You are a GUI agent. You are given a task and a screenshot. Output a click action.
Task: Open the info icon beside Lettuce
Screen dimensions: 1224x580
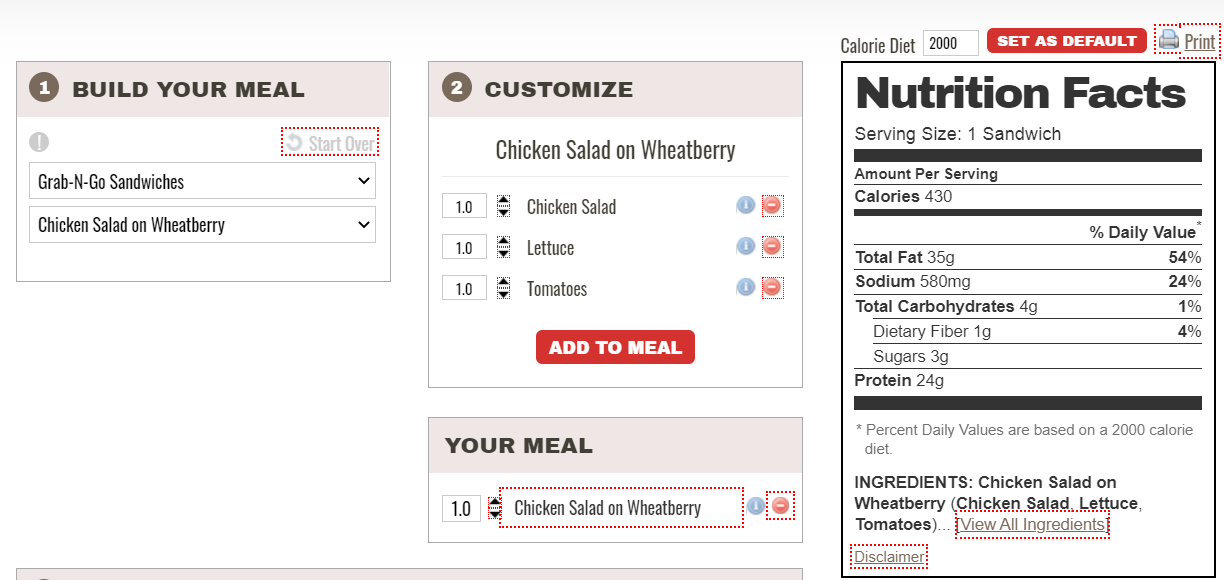point(745,246)
